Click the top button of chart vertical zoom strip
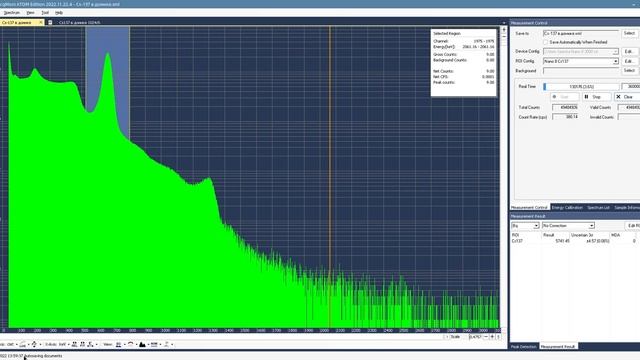Viewport: 640px width, 360px height. (x=504, y=30)
